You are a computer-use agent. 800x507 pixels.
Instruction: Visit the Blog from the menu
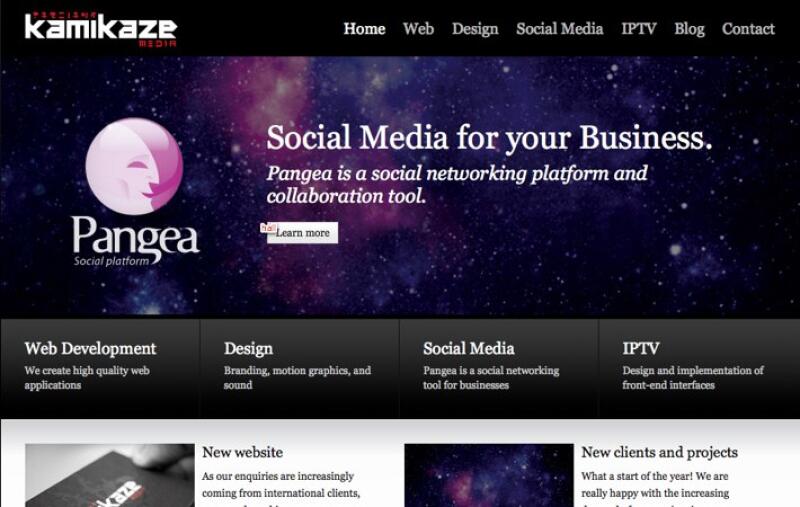tap(689, 29)
